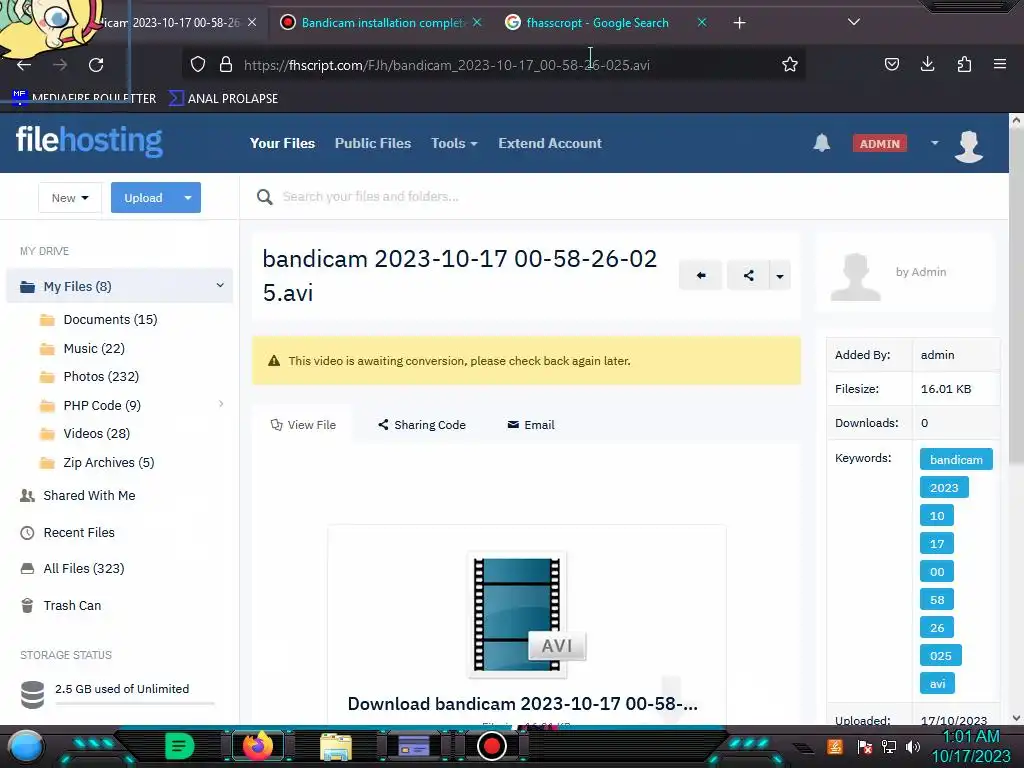
Task: Open the Firefox hamburger menu
Action: click(1000, 64)
